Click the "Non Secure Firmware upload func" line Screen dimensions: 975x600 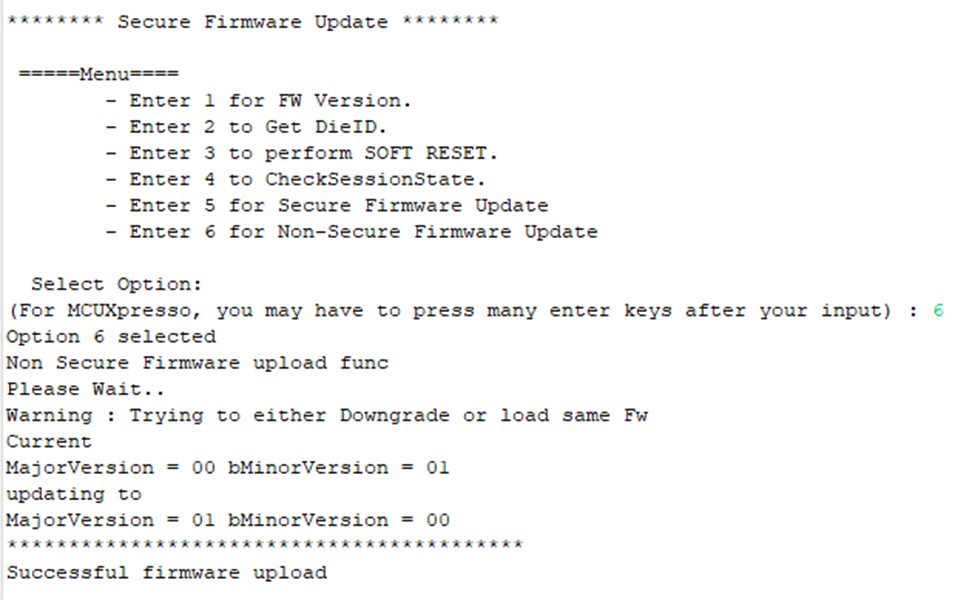coord(197,363)
